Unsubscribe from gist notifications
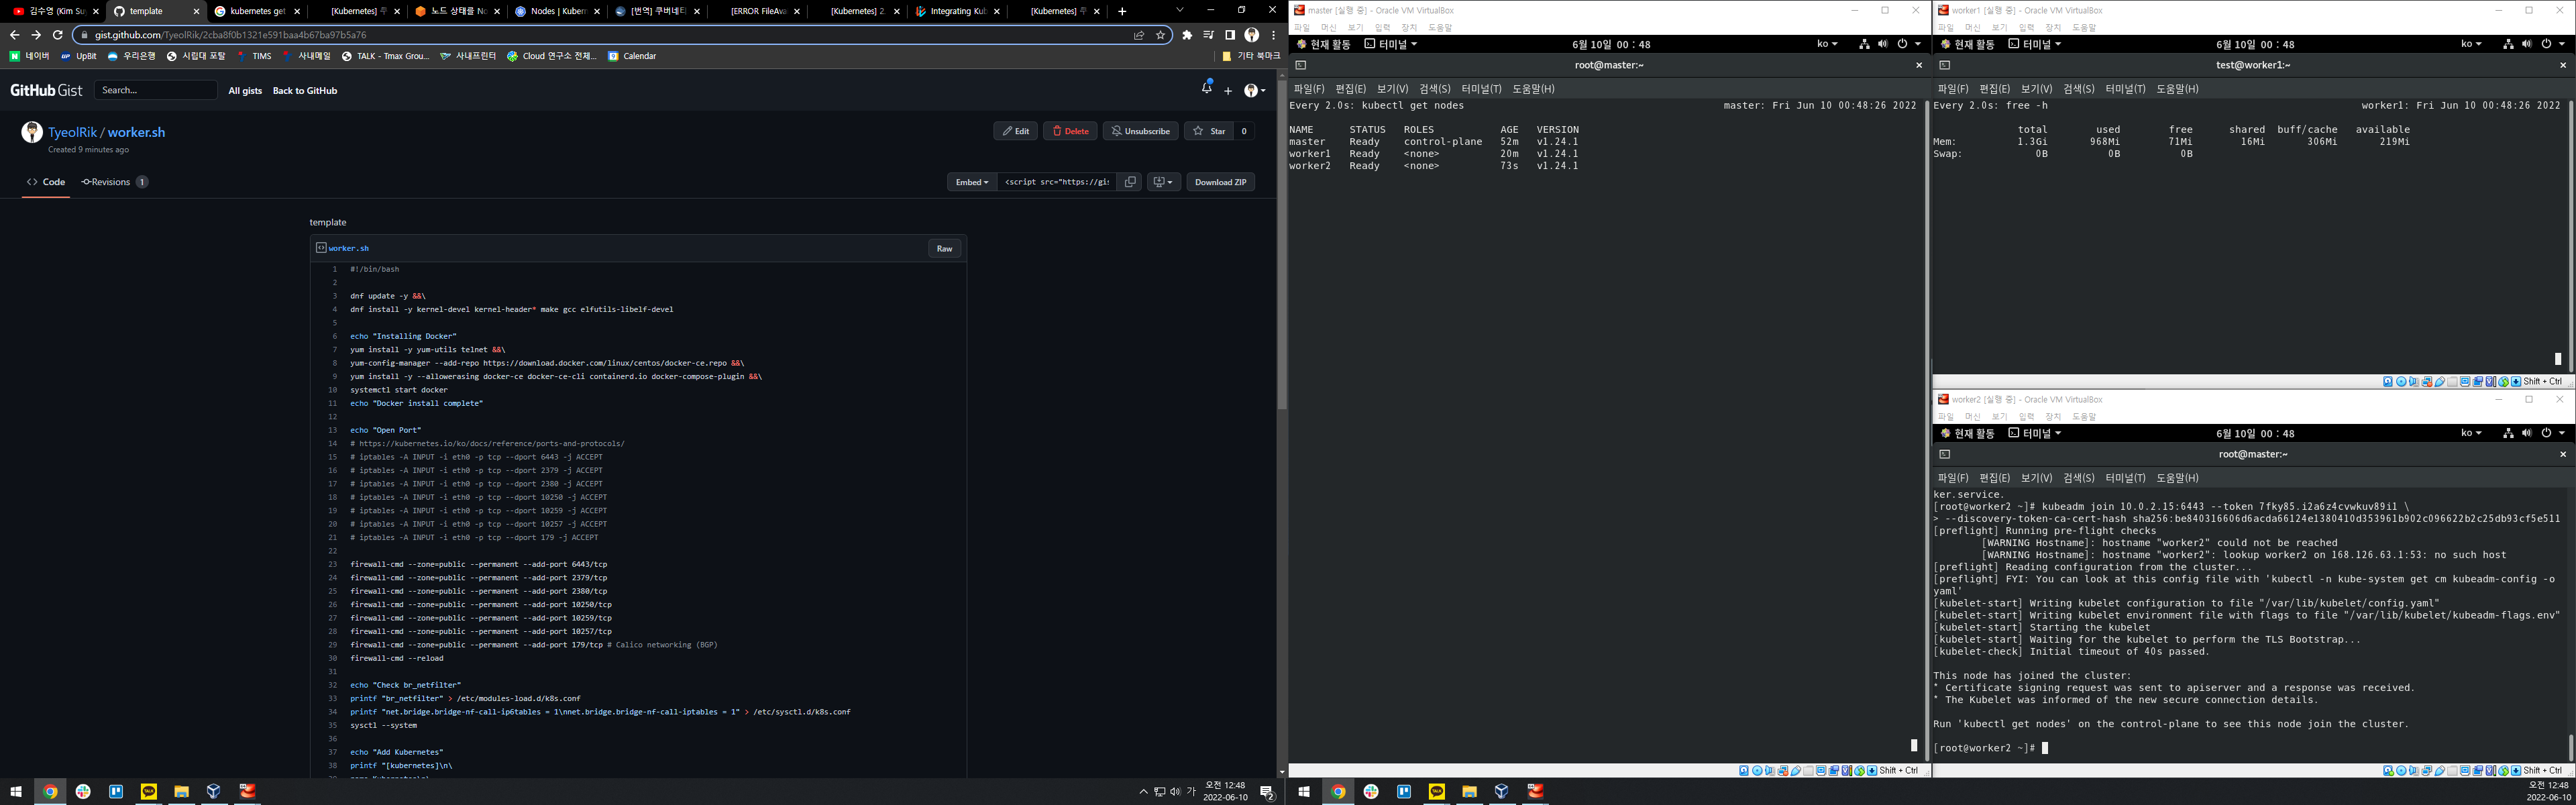This screenshot has height=805, width=2576. tap(1140, 131)
